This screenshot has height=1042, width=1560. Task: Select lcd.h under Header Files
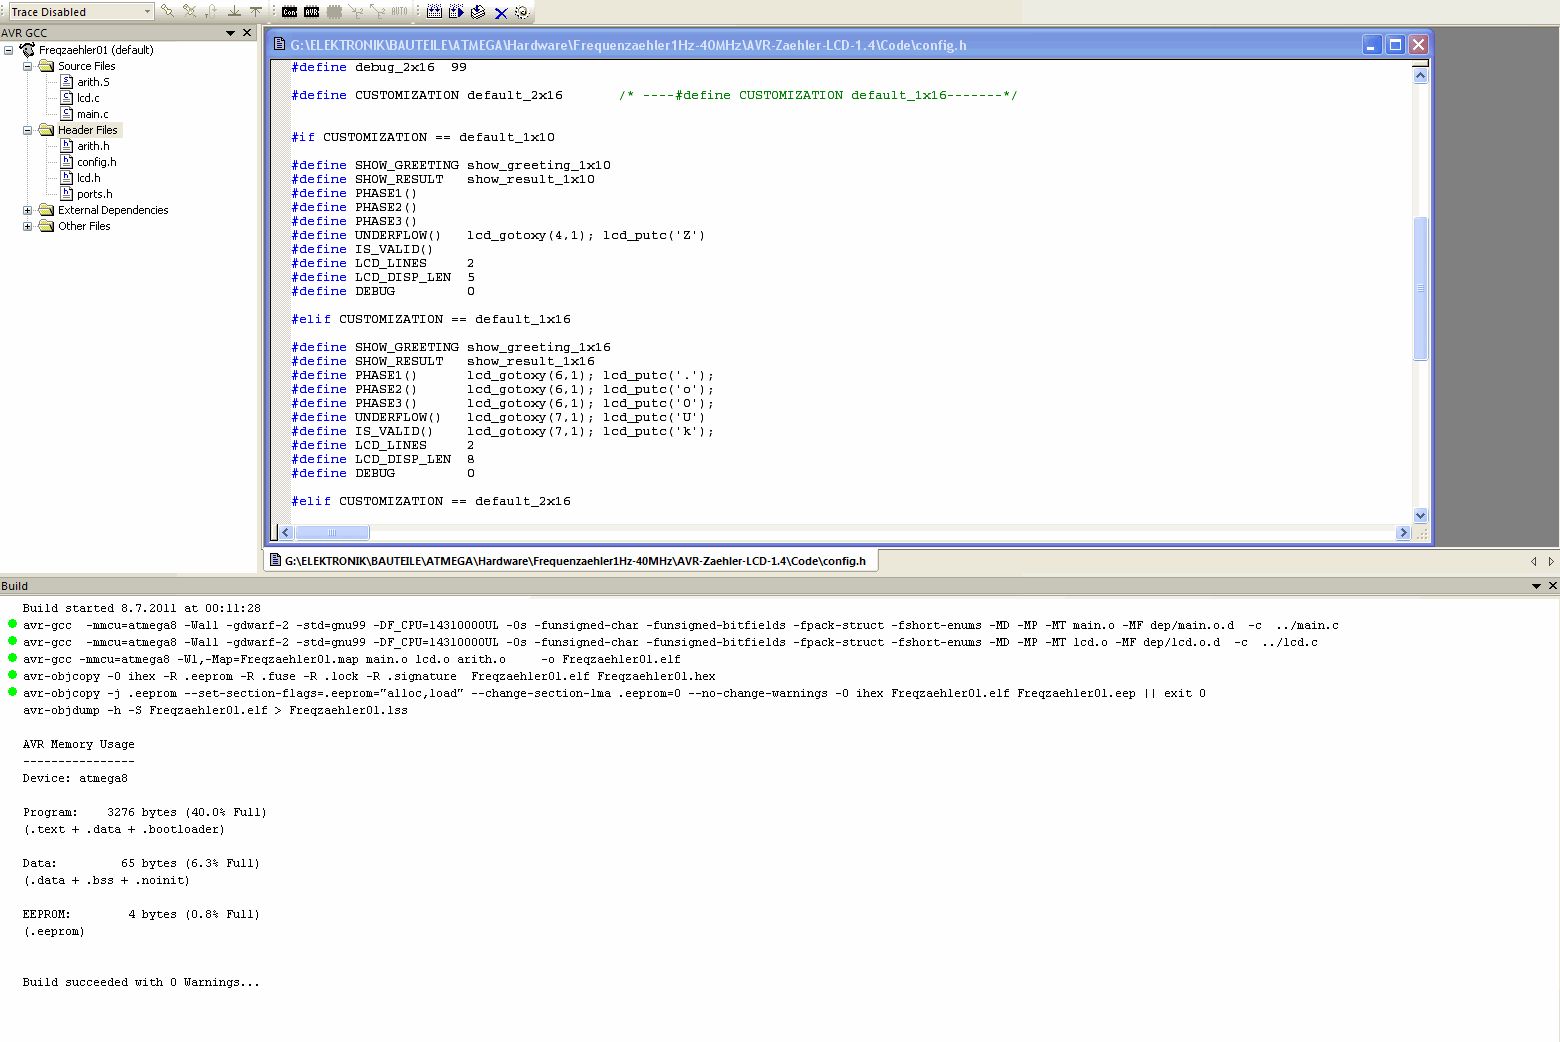pyautogui.click(x=88, y=178)
